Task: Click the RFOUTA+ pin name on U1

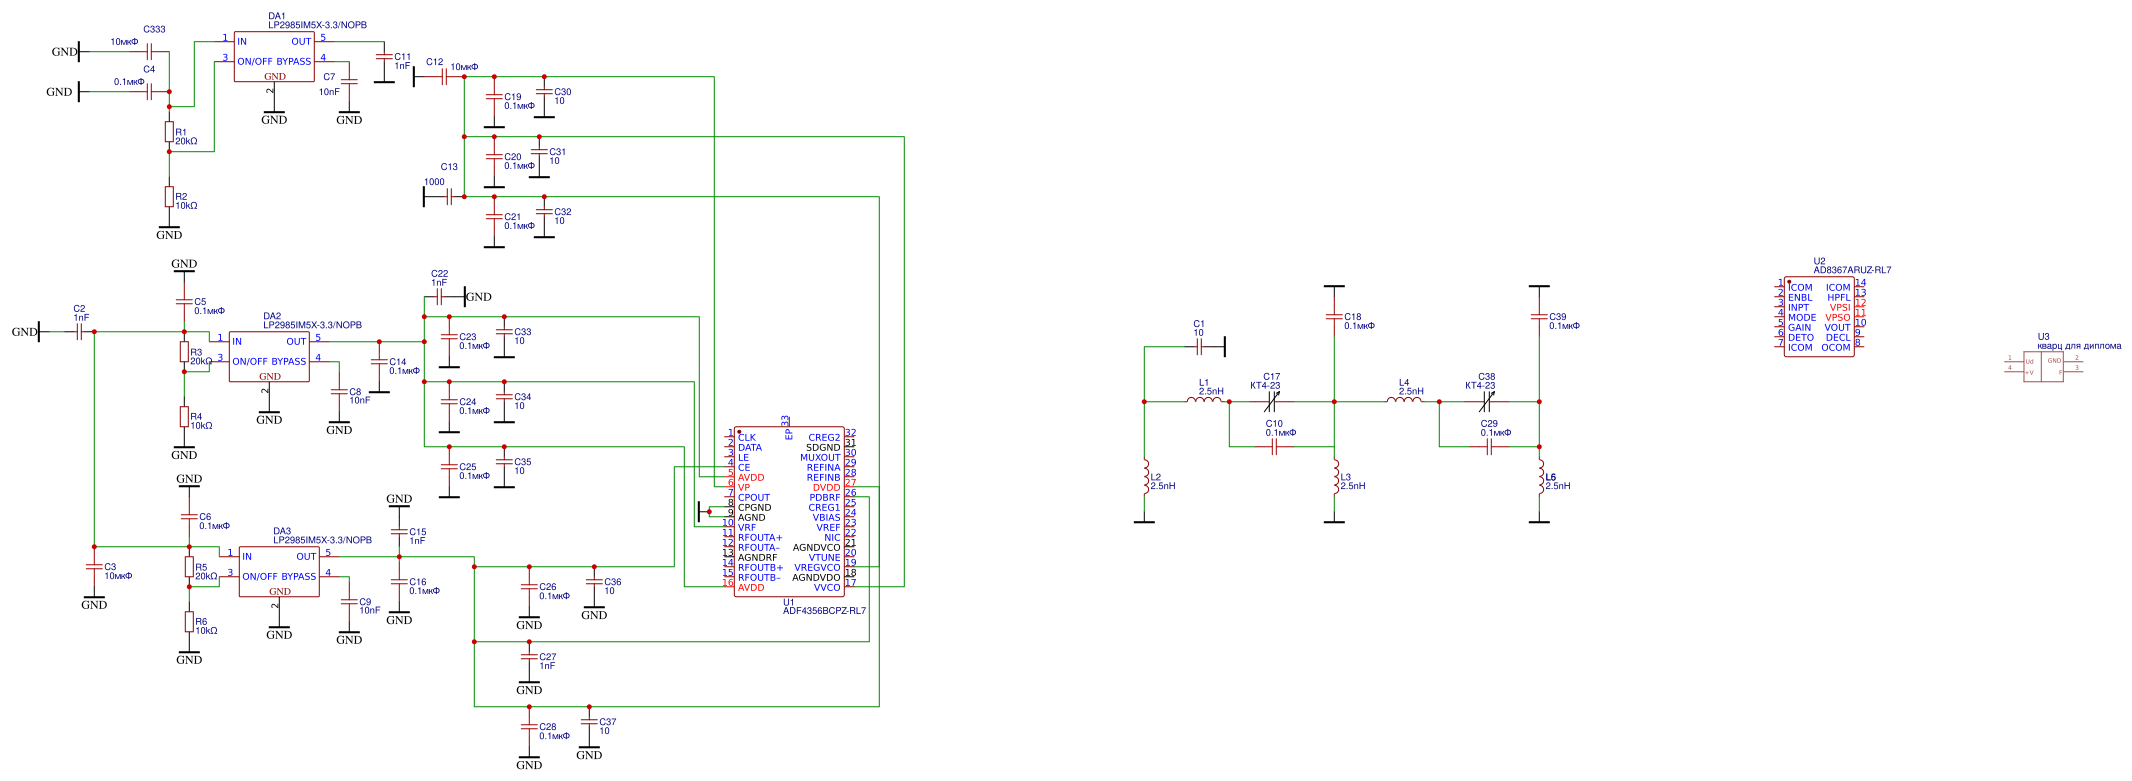Action: (760, 538)
